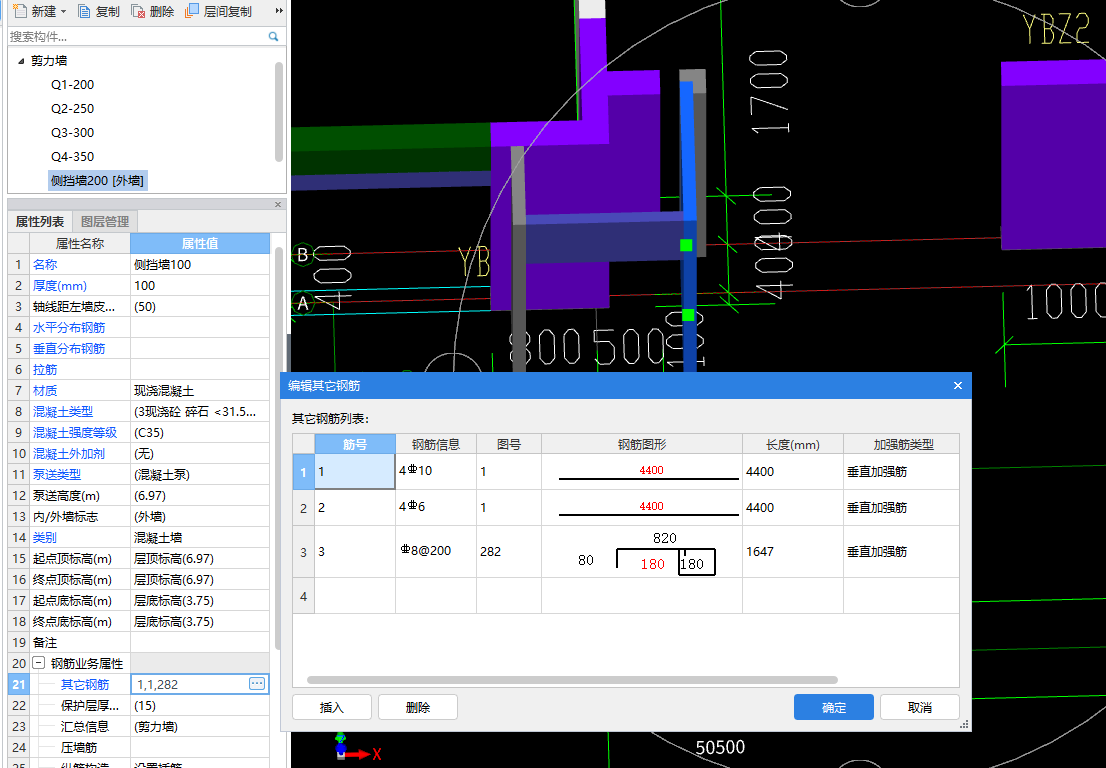Collapse the 钢筋业务属性 group
The image size is (1106, 768).
(39, 664)
